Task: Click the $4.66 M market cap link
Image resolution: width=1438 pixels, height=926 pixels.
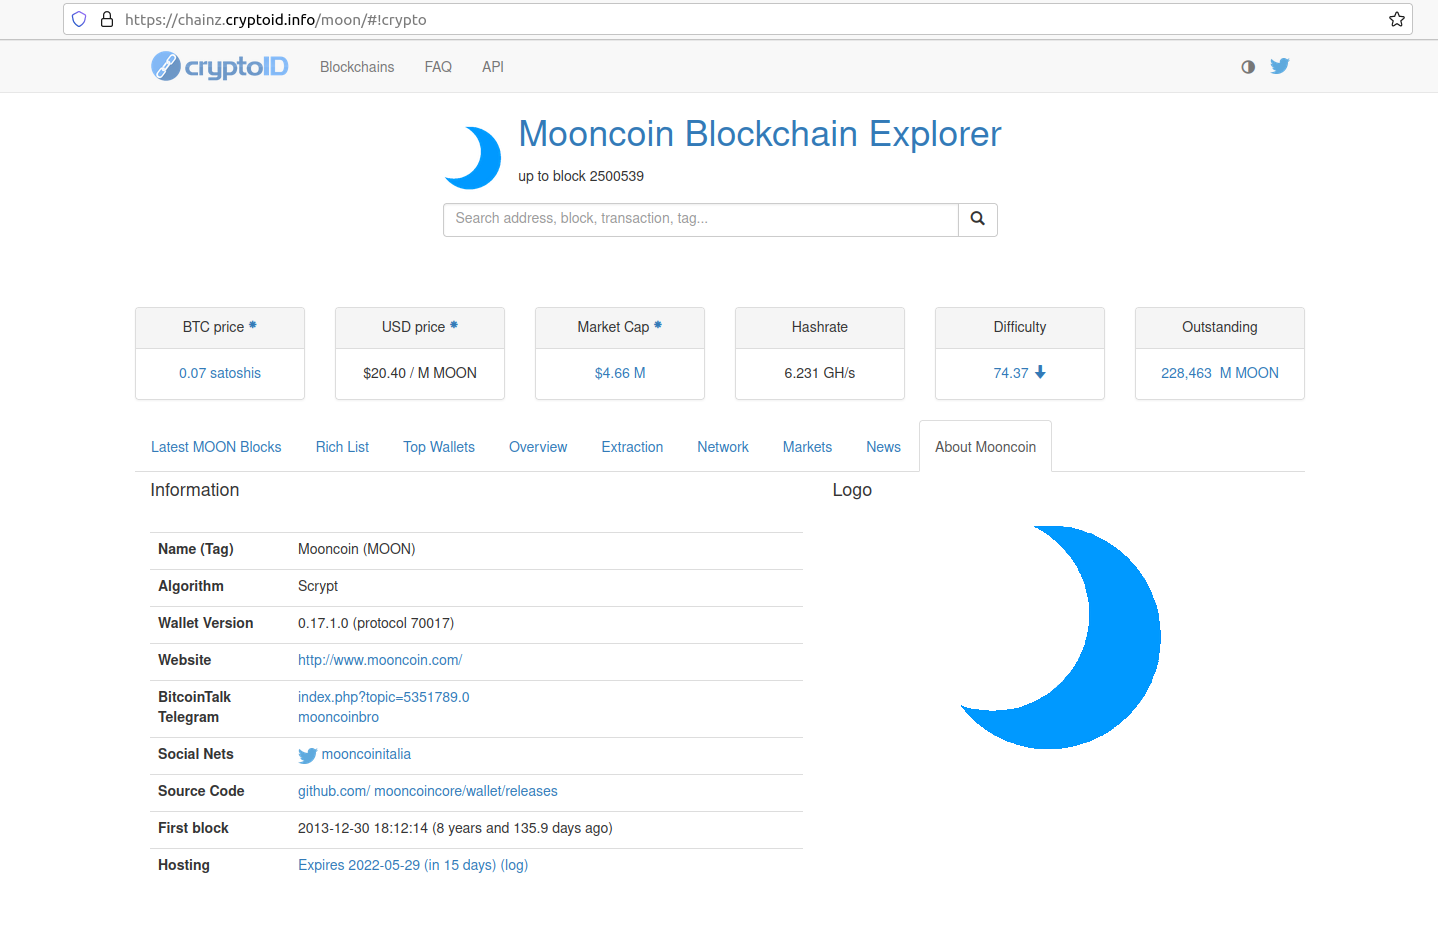Action: [x=620, y=373]
